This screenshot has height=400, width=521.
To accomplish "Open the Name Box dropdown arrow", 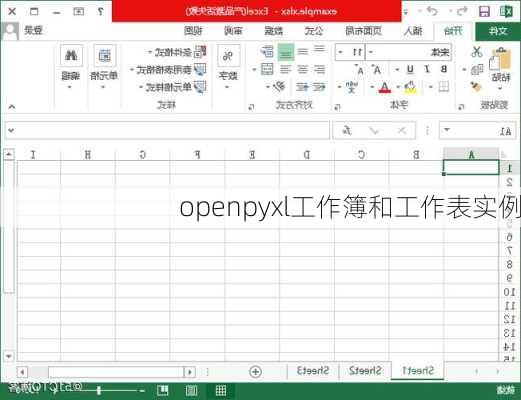I will (447, 130).
